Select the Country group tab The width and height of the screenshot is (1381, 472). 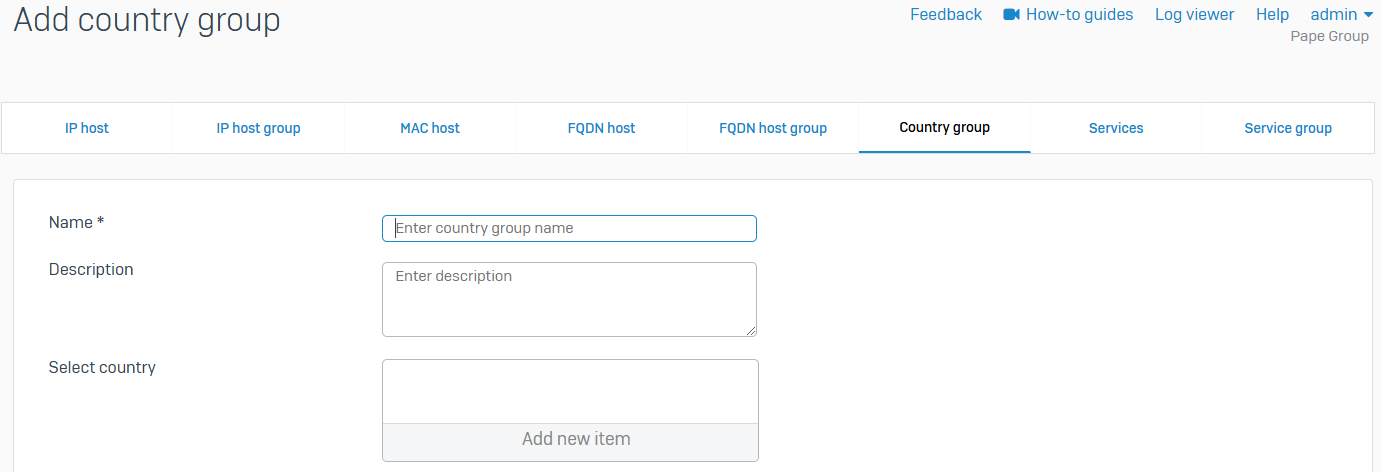(x=944, y=128)
